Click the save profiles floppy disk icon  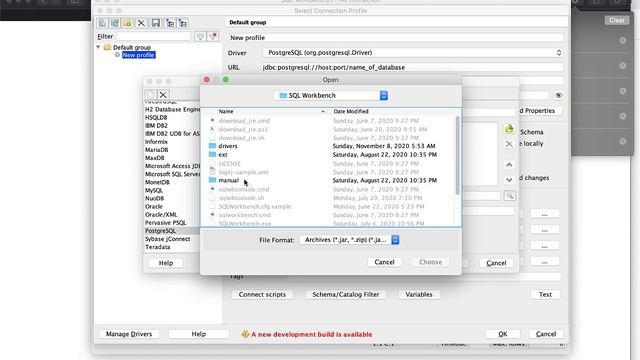[156, 23]
